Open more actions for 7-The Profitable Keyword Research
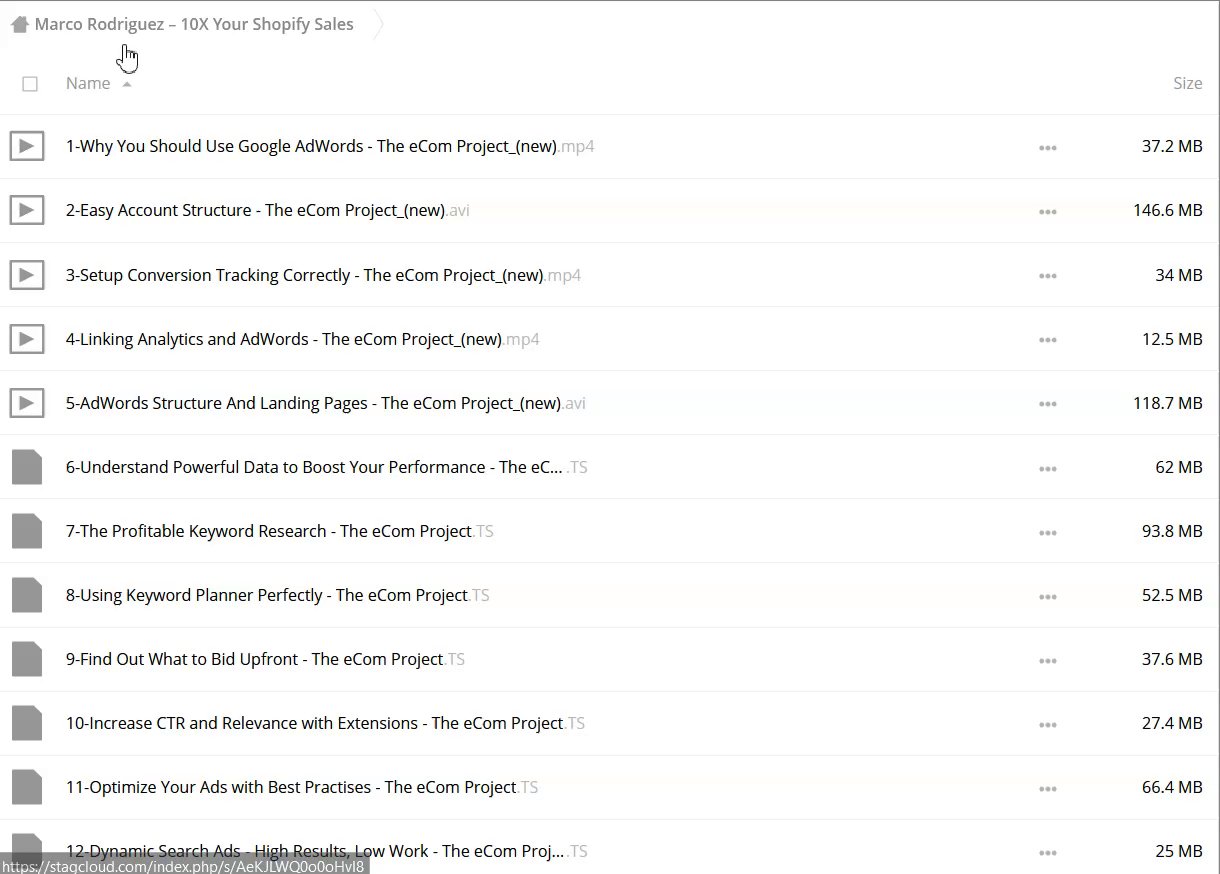This screenshot has width=1220, height=874. pyautogui.click(x=1048, y=532)
